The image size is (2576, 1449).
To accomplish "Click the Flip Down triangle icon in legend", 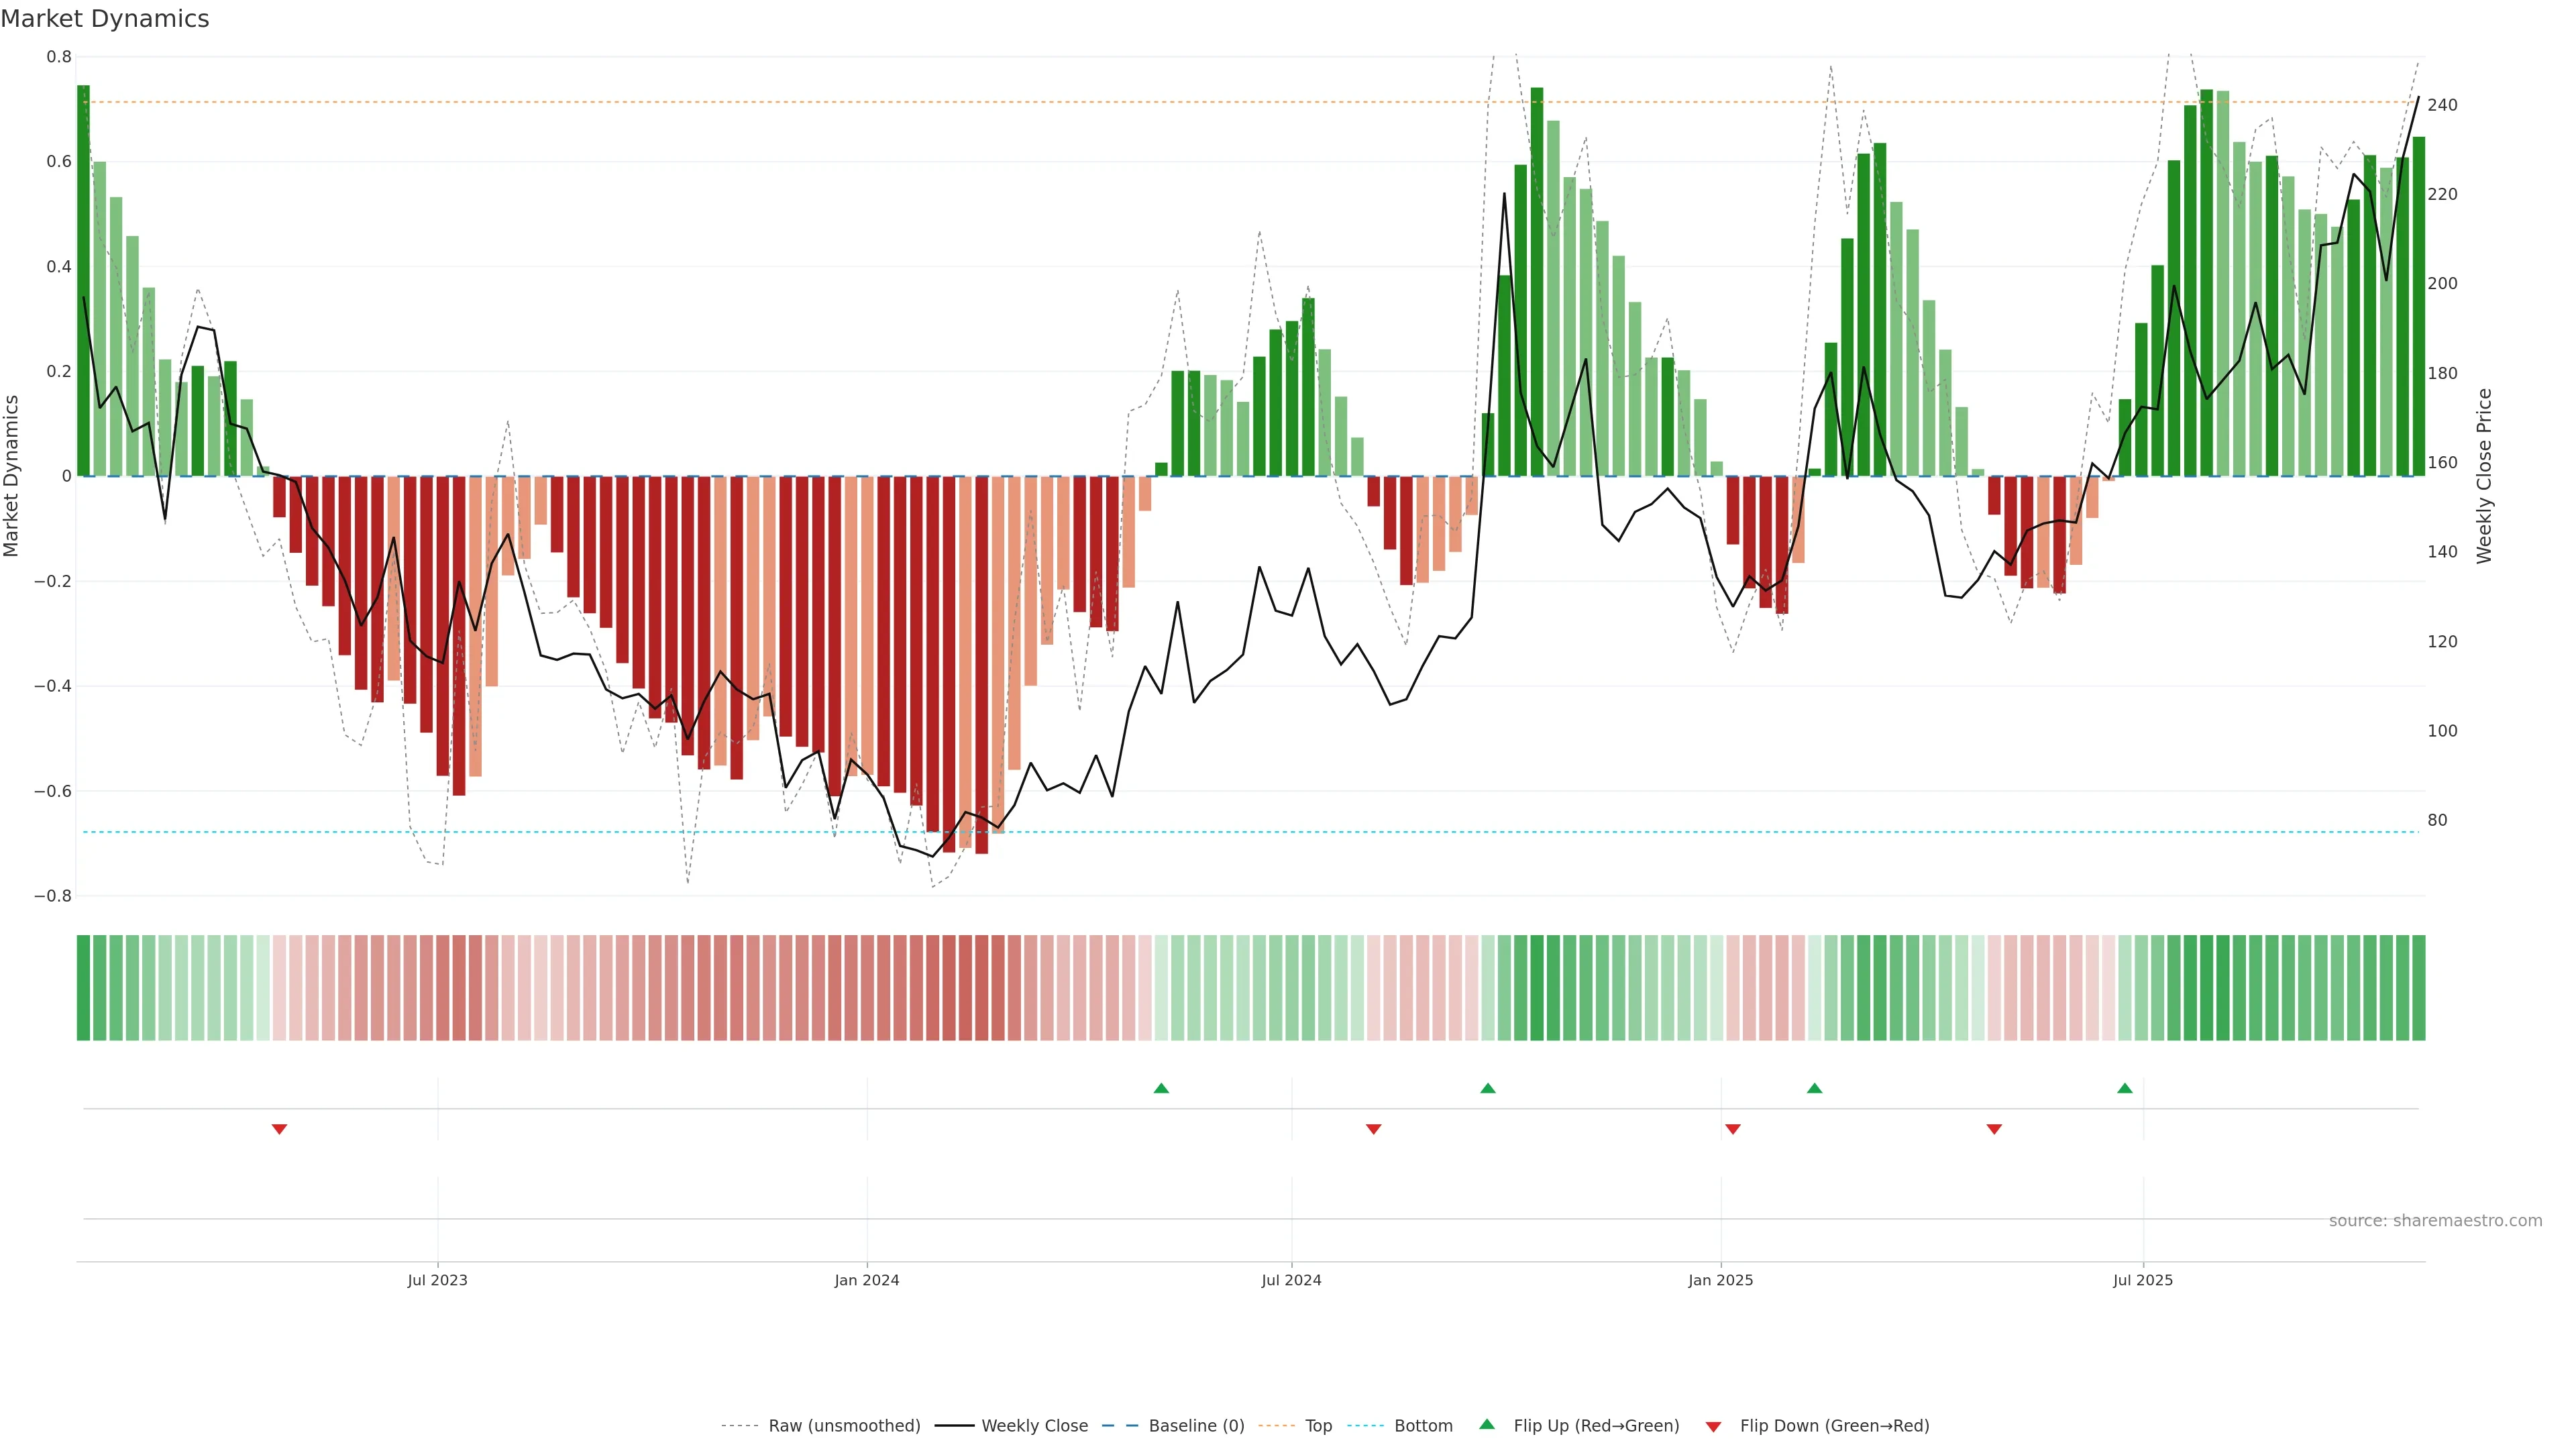I will tap(1713, 1427).
